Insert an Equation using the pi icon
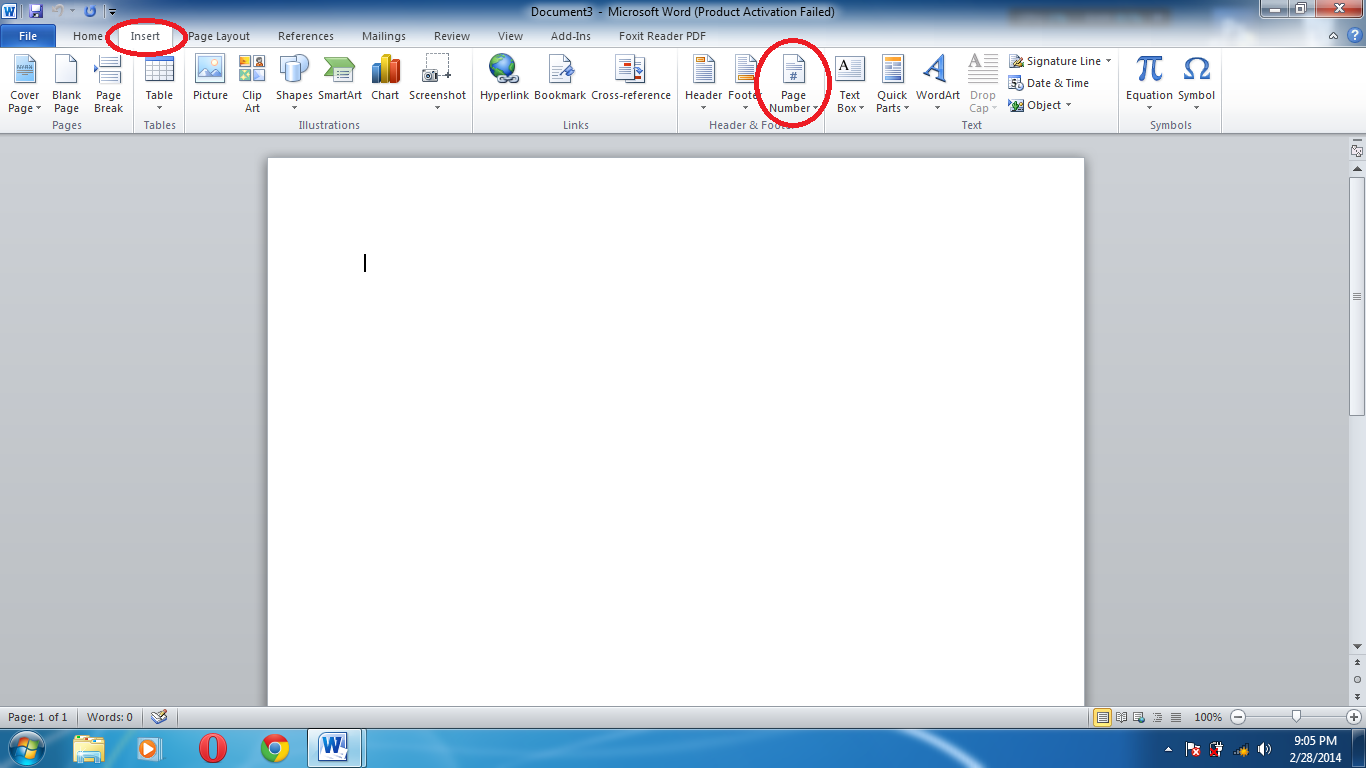1366x768 pixels. [1150, 68]
